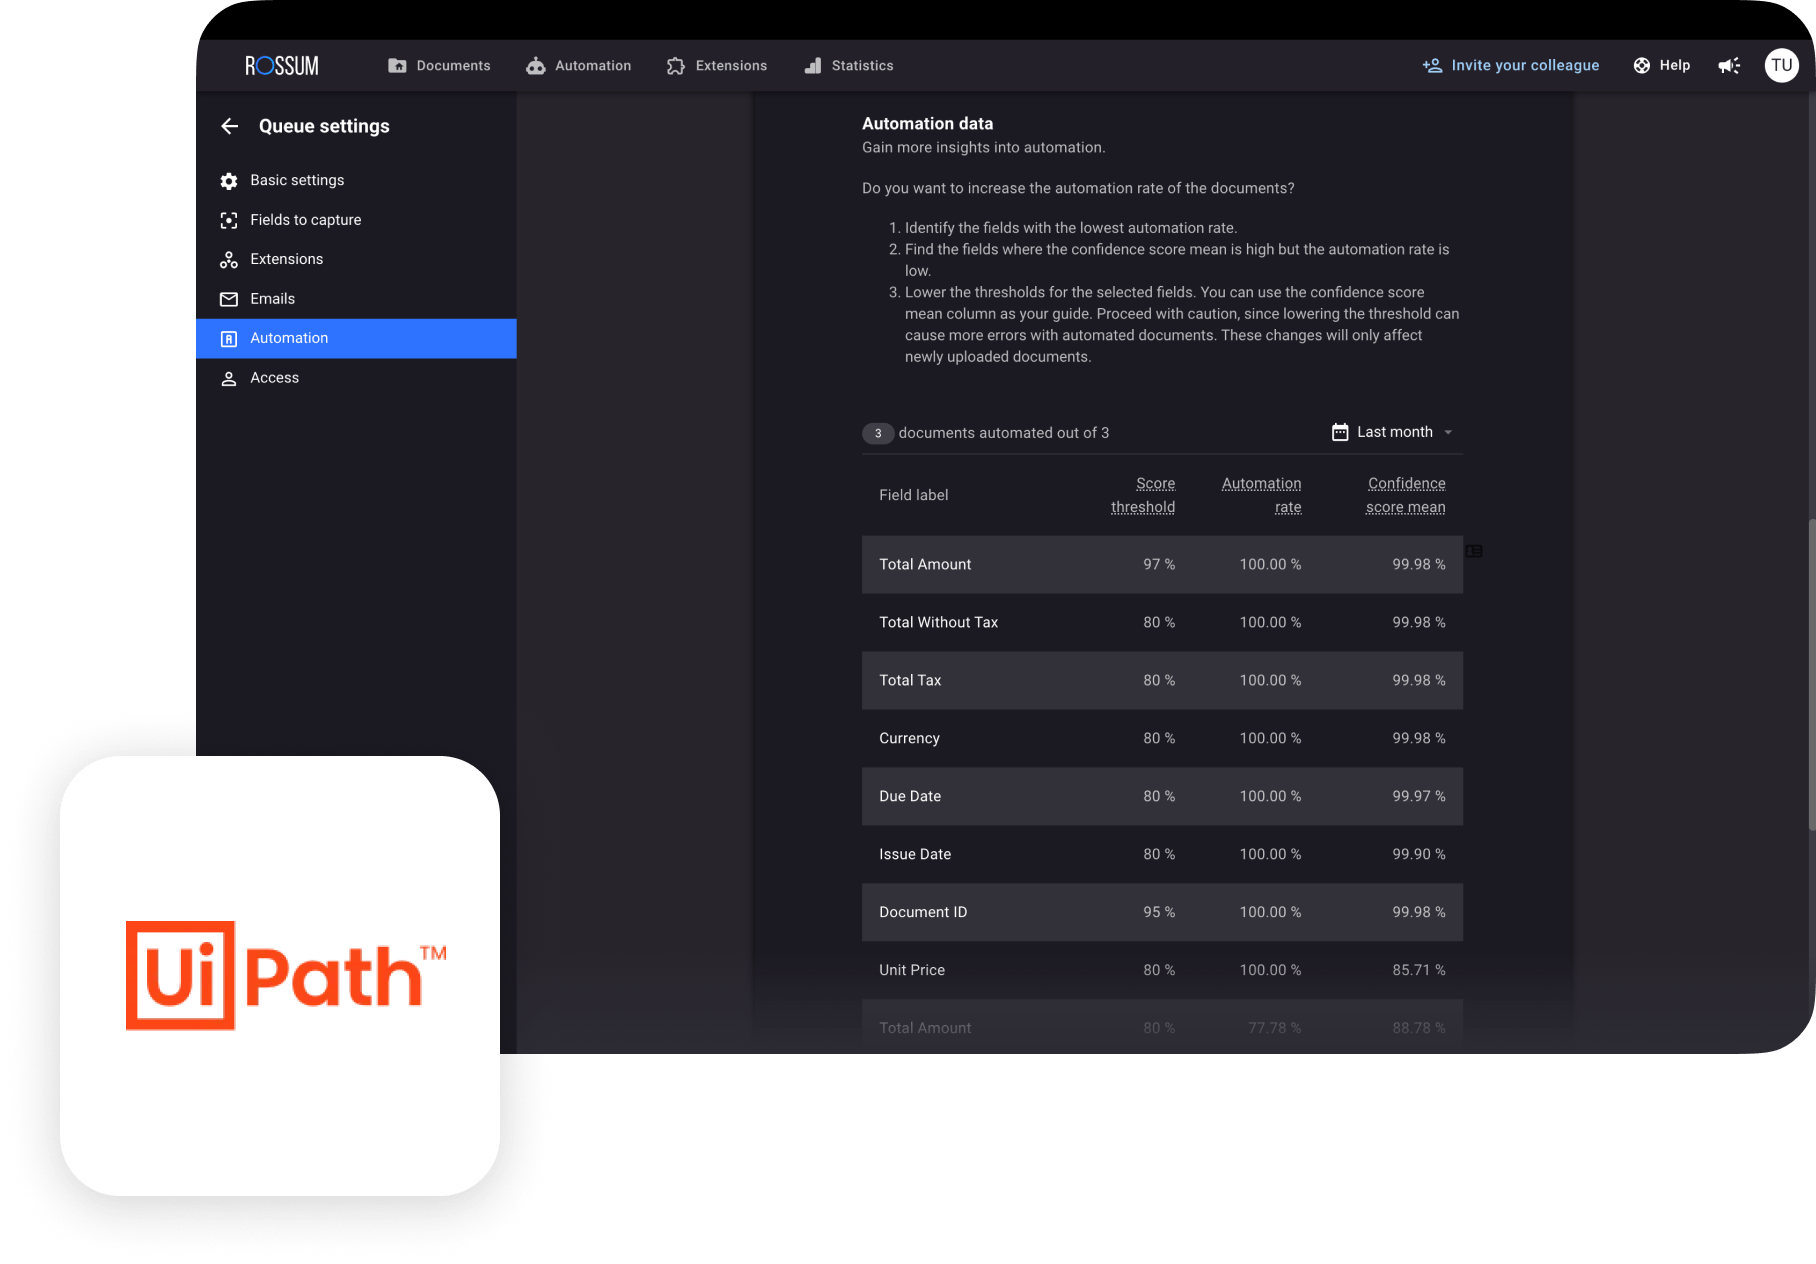The image size is (1816, 1264).
Task: Go to Extensions in the top navigation
Action: pos(717,66)
